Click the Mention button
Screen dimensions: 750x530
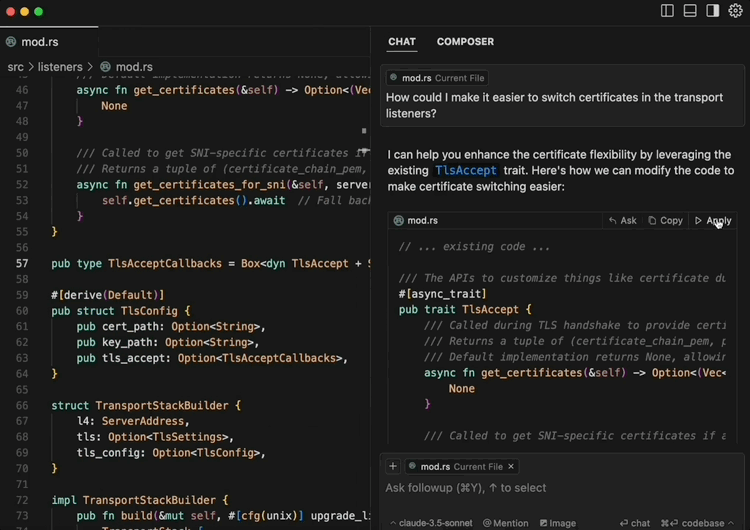pos(506,523)
